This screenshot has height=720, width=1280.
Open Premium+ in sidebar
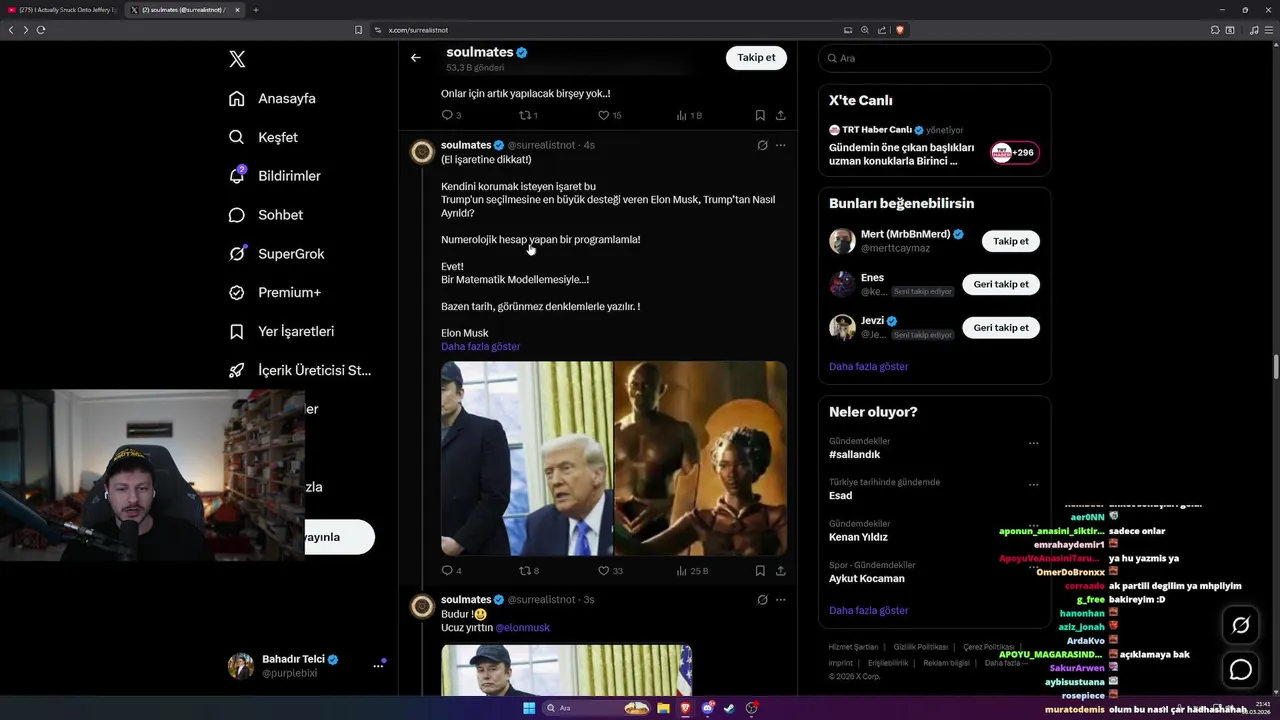pyautogui.click(x=274, y=293)
